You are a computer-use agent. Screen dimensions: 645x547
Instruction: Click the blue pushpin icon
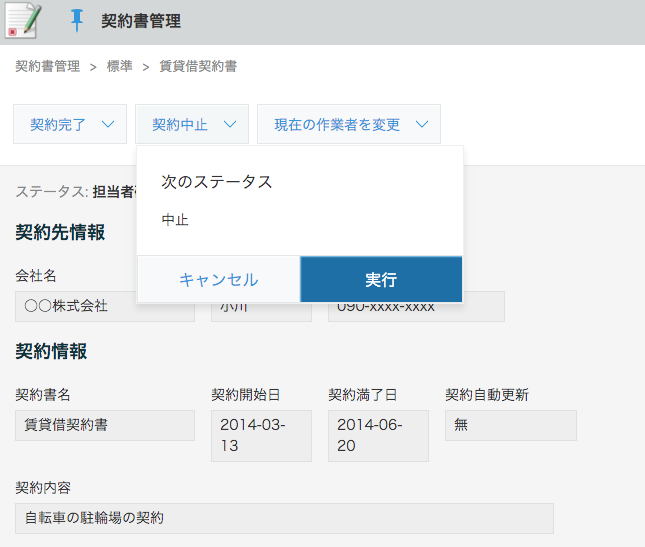pos(77,21)
